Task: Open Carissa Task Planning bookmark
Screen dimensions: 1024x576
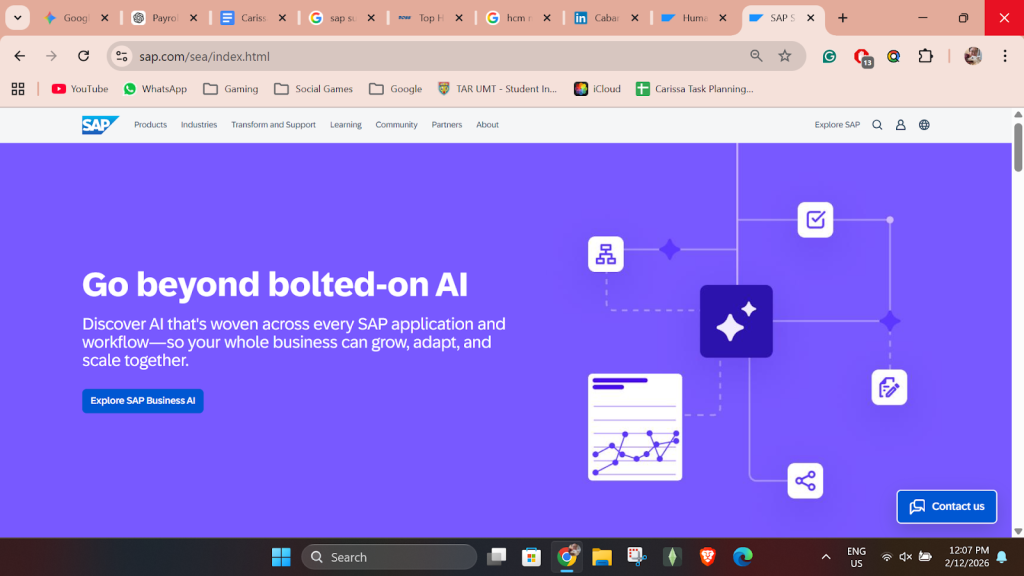Action: [x=695, y=89]
